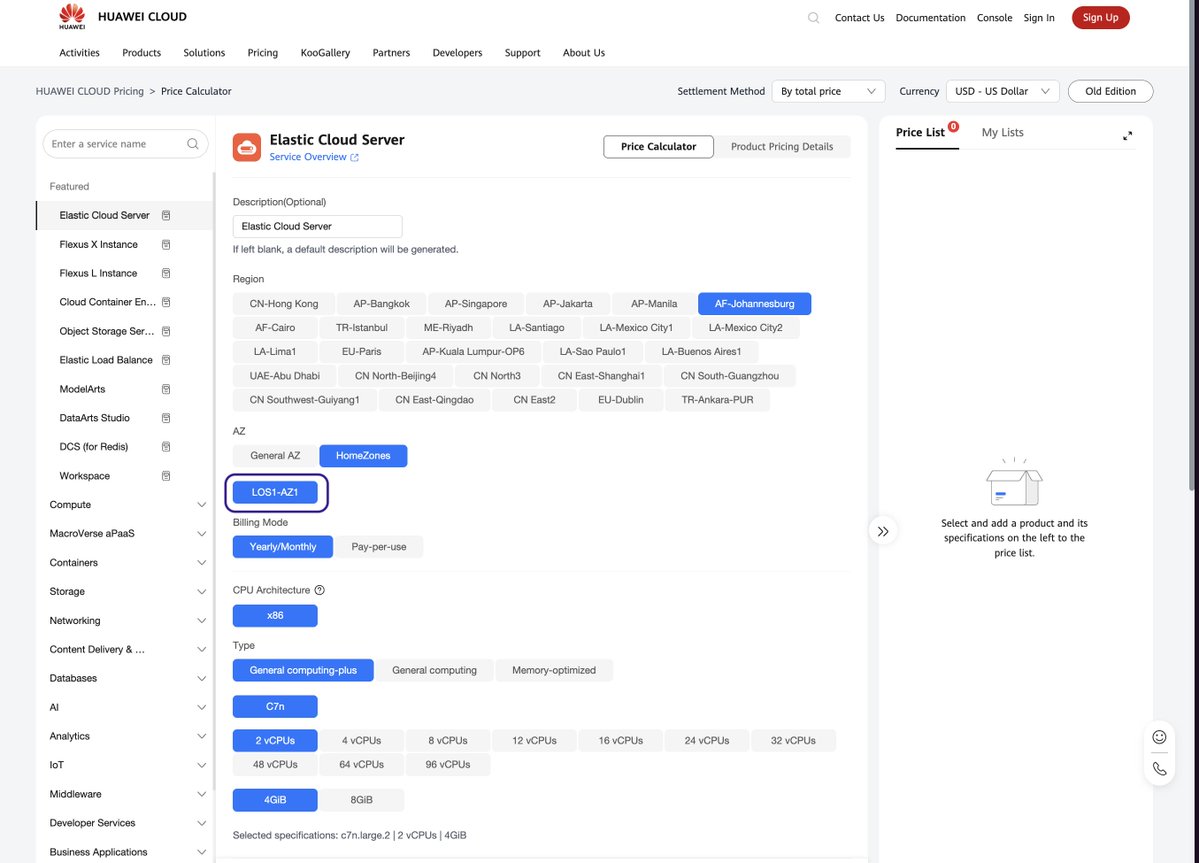
Task: Select the Price List tab
Action: pyautogui.click(x=920, y=132)
